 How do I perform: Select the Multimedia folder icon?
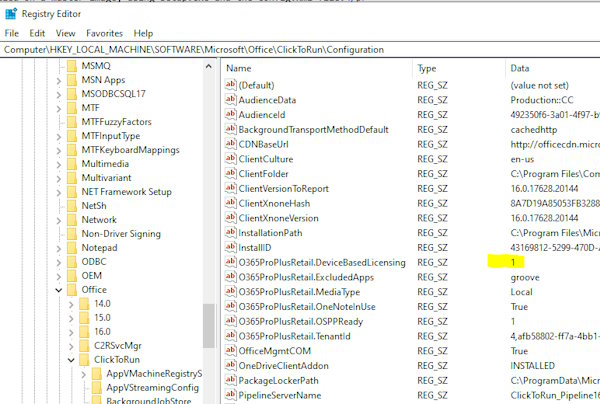coord(72,164)
